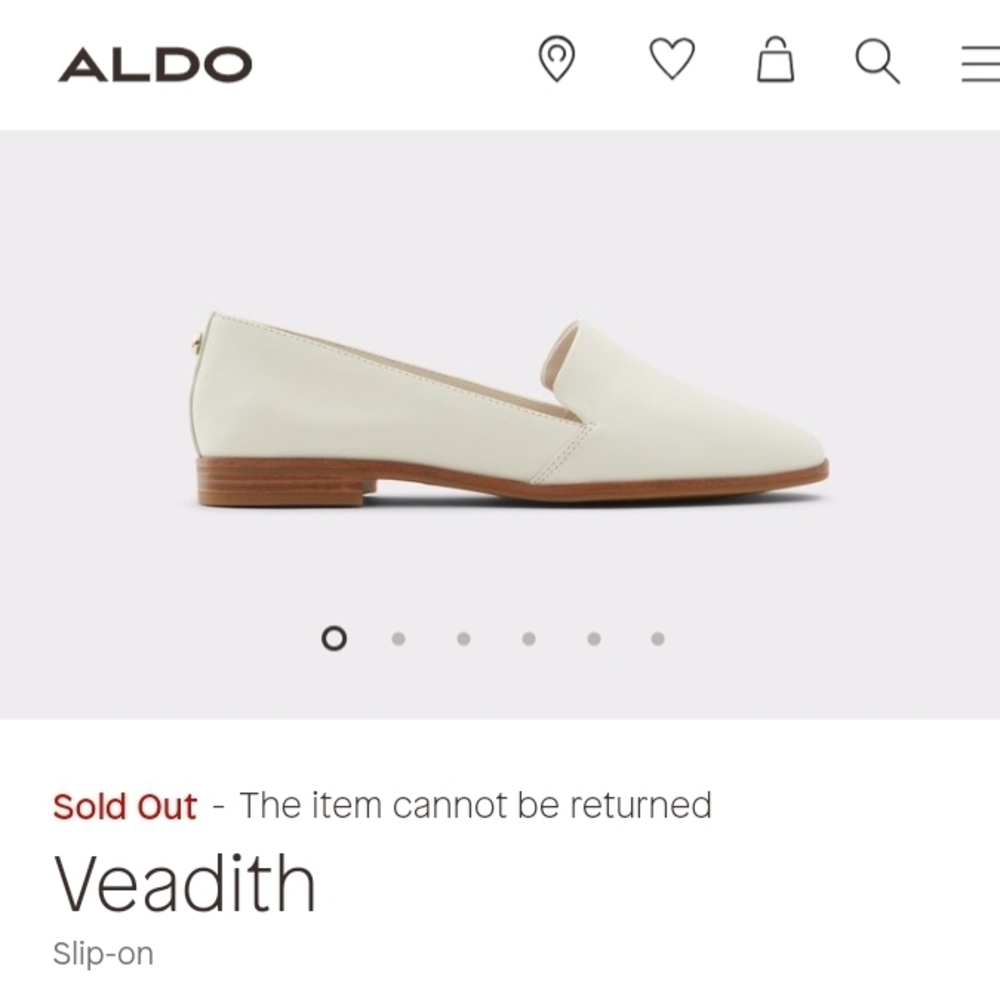Click the Veadith product title

click(x=184, y=882)
